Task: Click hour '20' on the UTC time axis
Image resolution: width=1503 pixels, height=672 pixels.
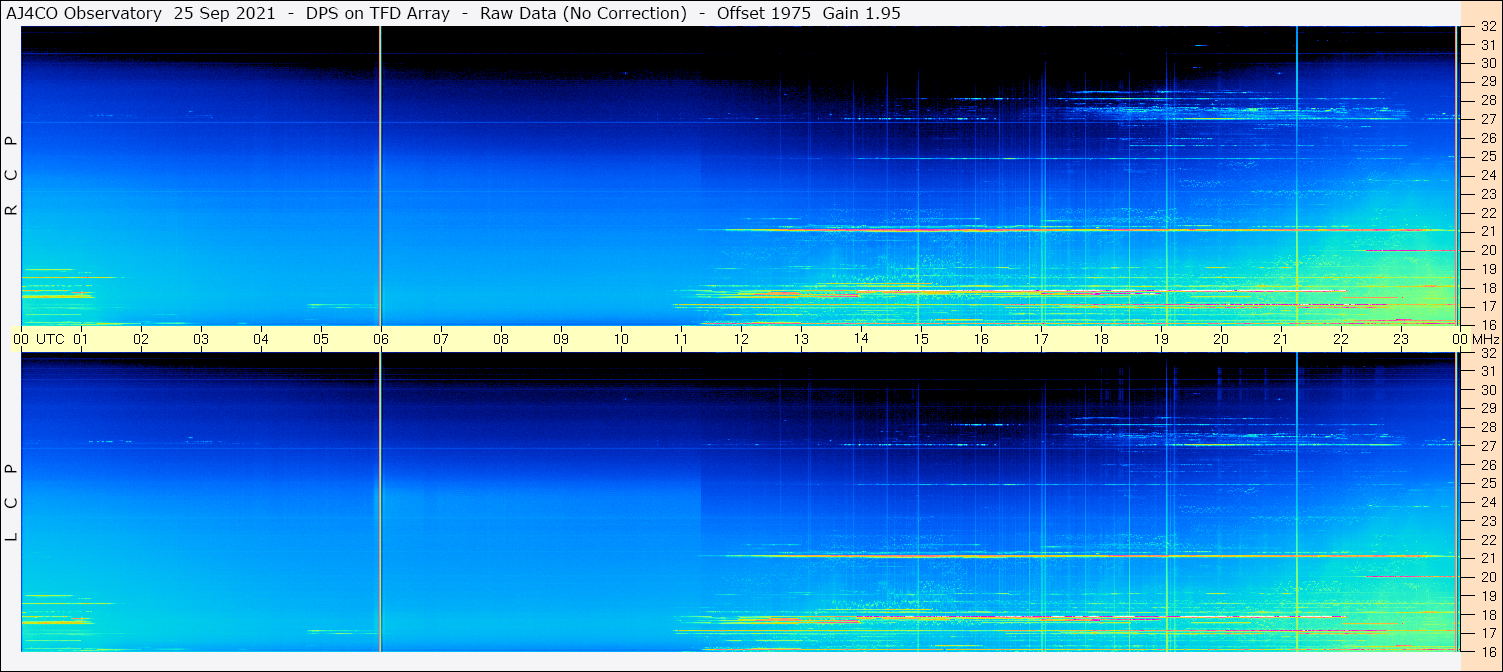Action: 1221,339
